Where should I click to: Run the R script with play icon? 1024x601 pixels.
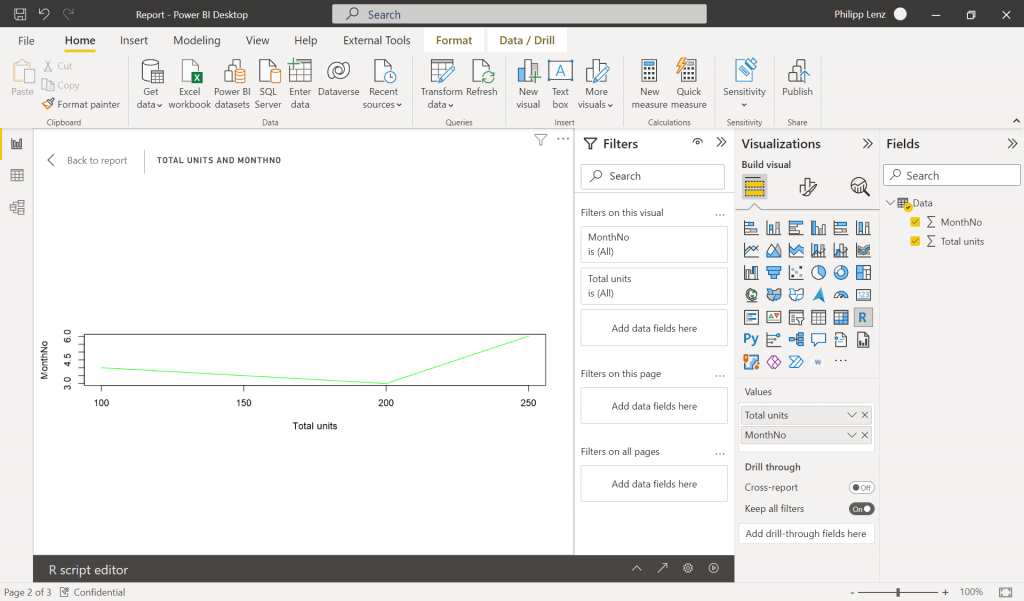713,568
